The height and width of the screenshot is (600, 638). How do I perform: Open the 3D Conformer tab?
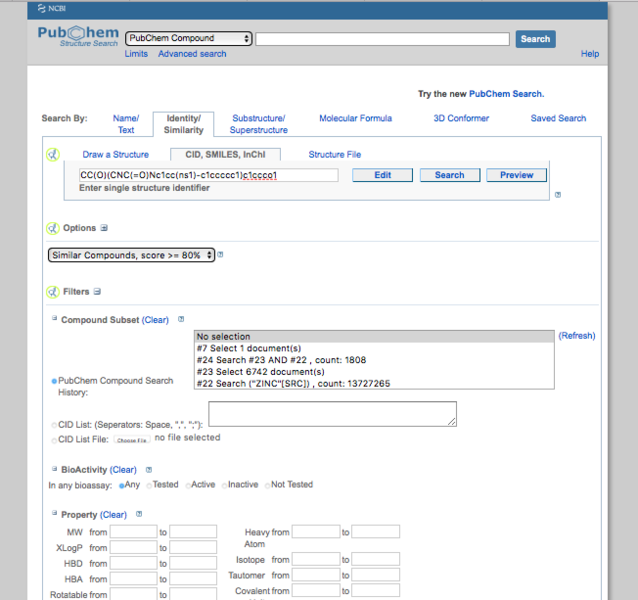click(461, 118)
